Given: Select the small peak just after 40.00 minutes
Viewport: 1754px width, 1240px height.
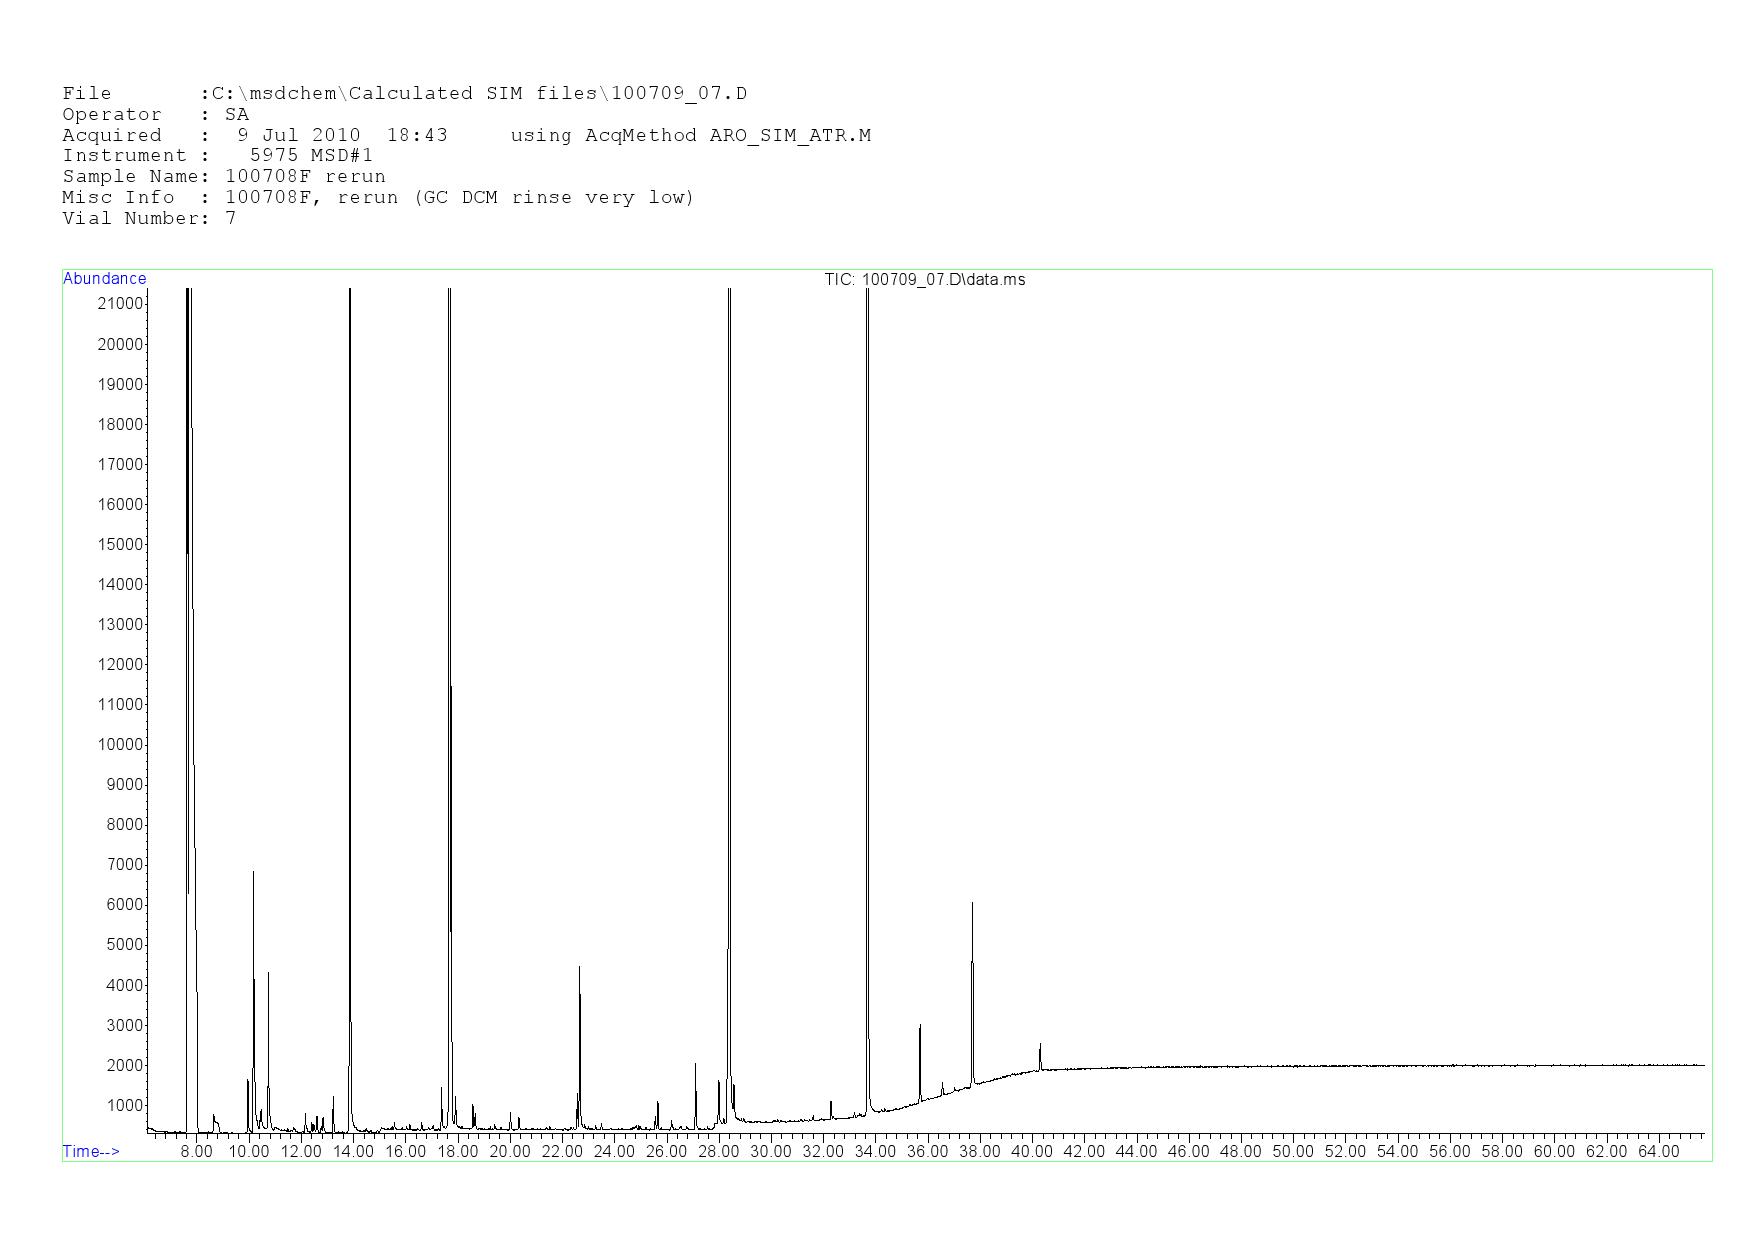Looking at the screenshot, I should 1040,1046.
